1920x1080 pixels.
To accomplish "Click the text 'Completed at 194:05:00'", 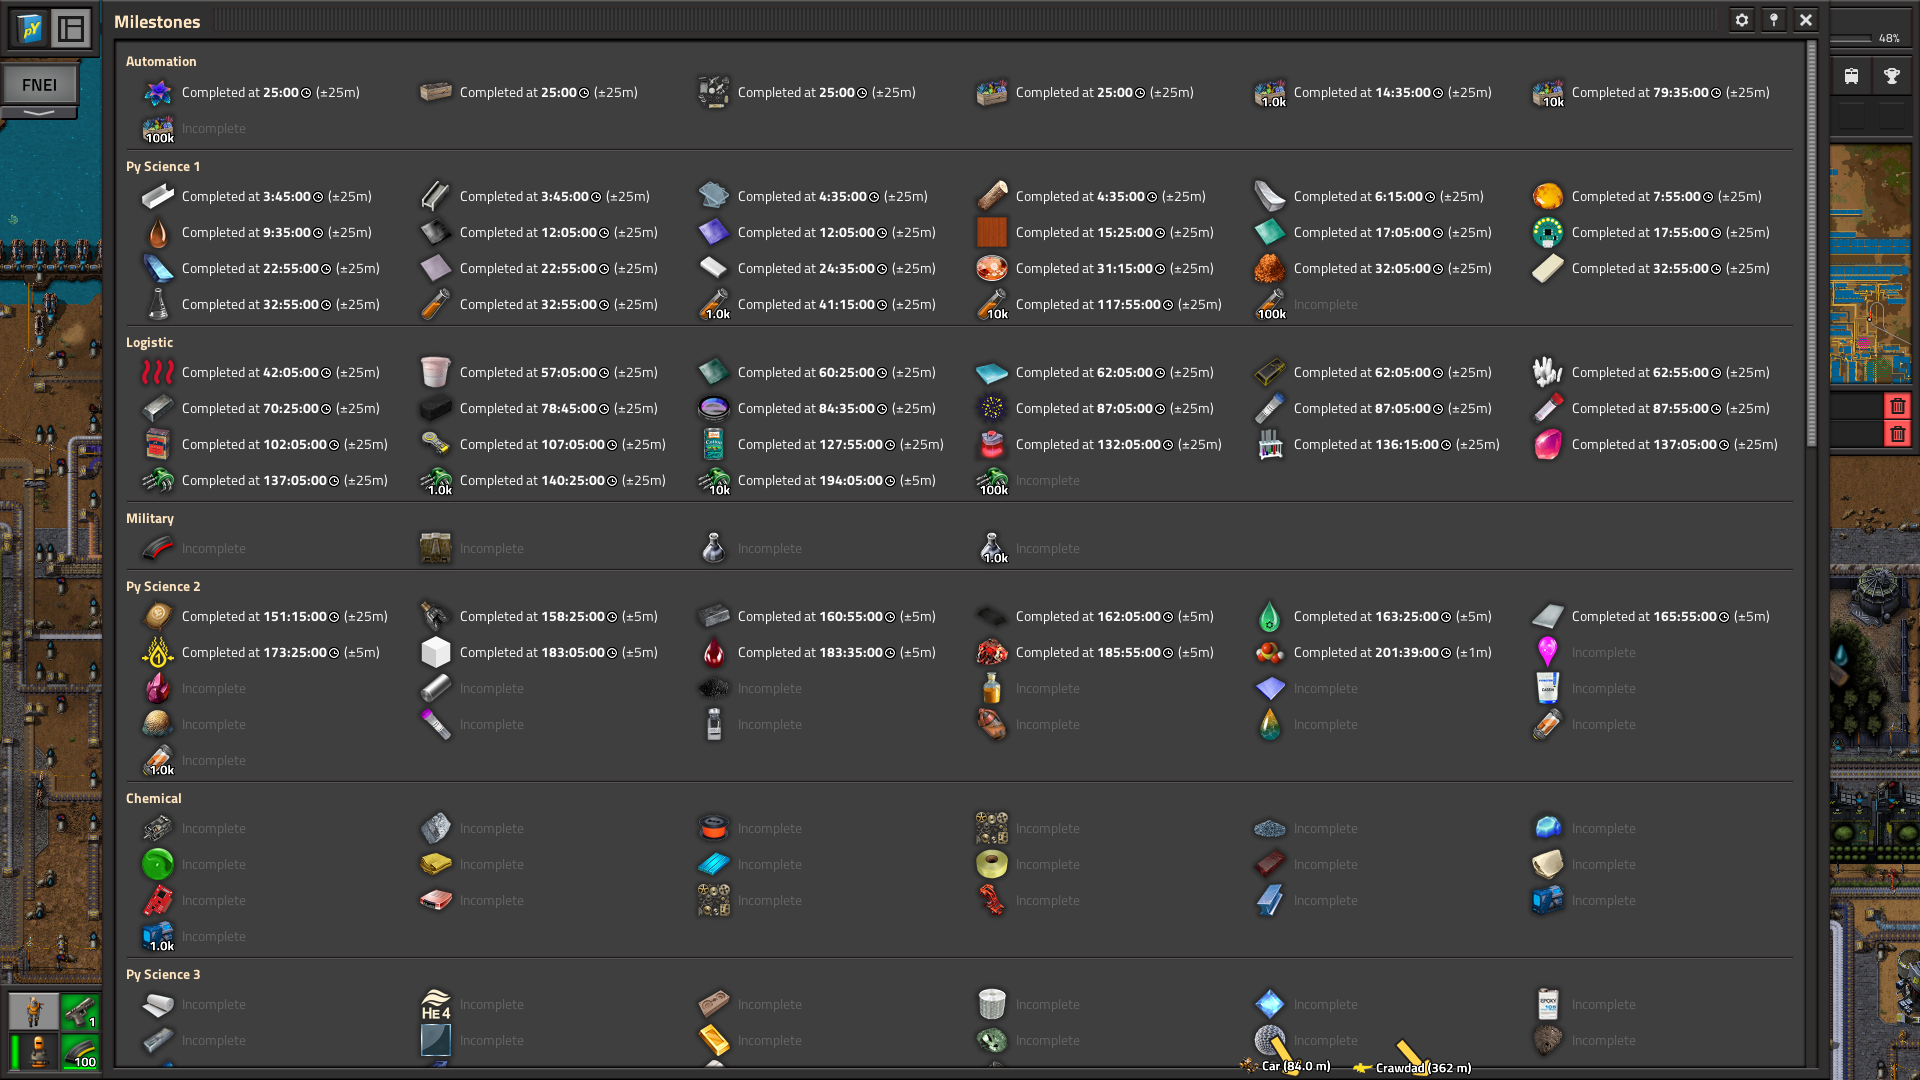I will click(x=810, y=481).
